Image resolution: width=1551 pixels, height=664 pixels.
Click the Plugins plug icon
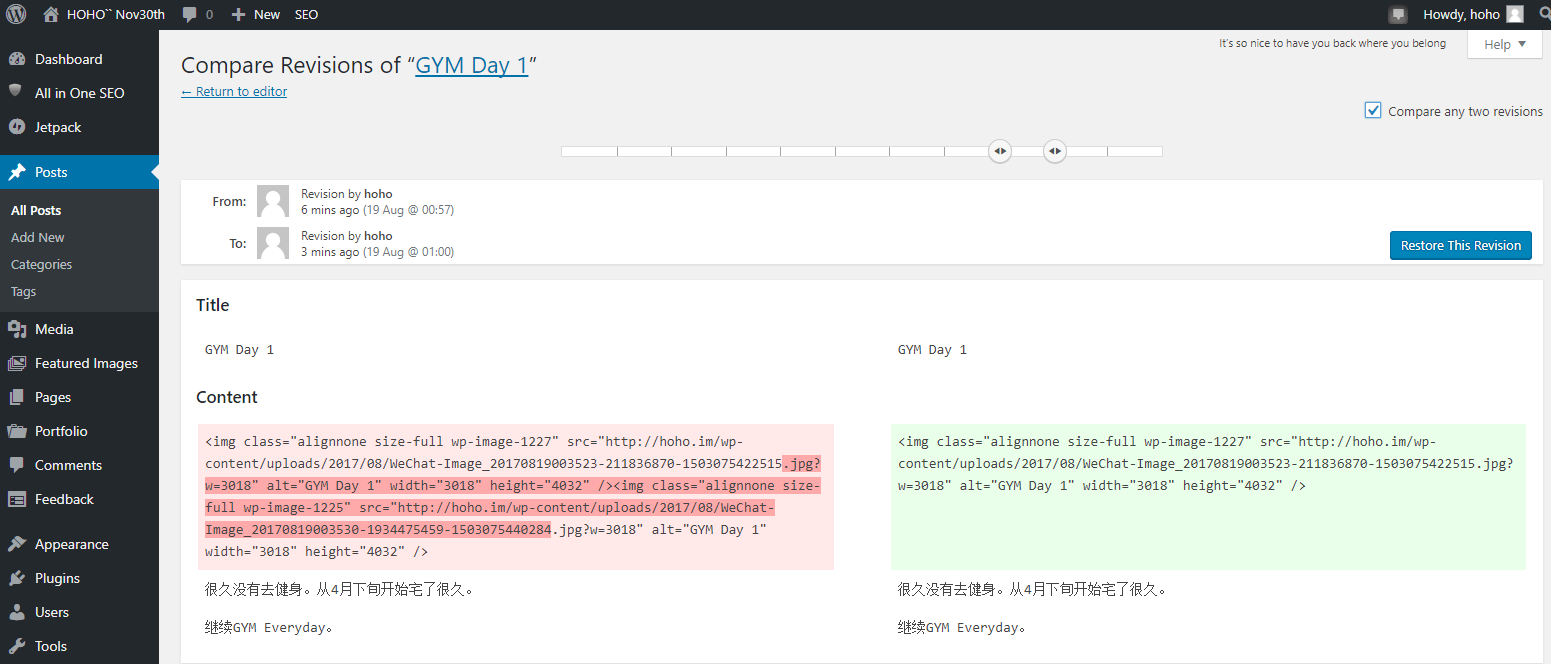(16, 578)
